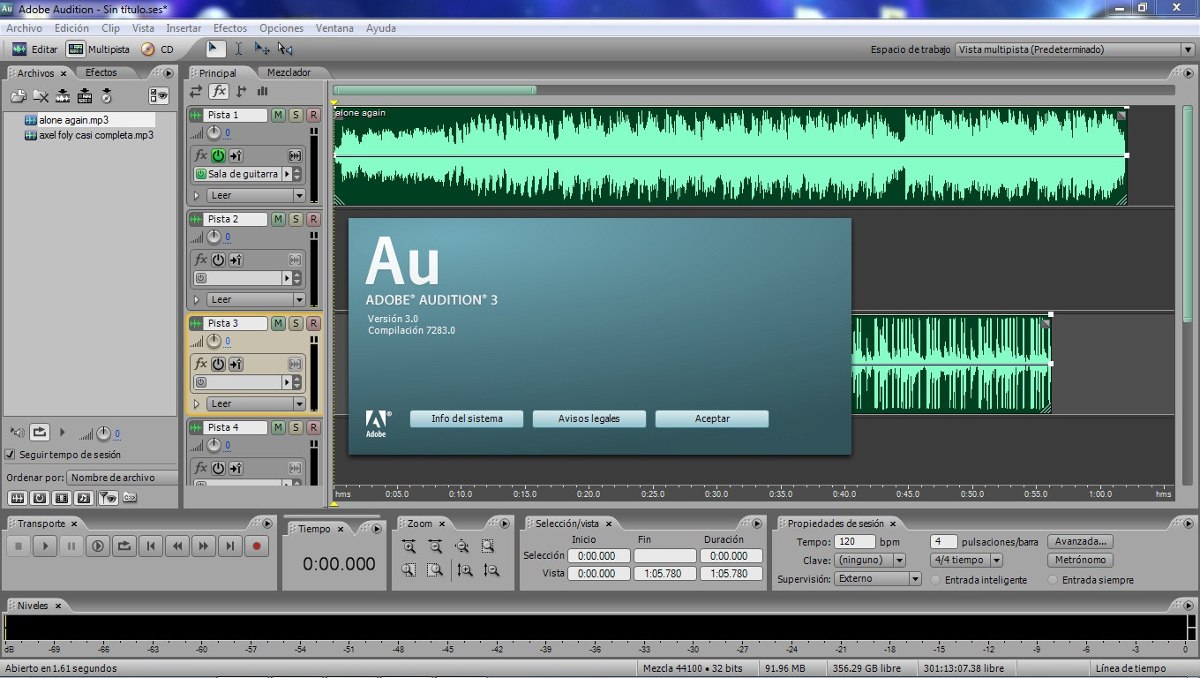Image resolution: width=1200 pixels, height=678 pixels.
Task: Expand Pista 1 automation lanes triangle
Action: coord(196,196)
